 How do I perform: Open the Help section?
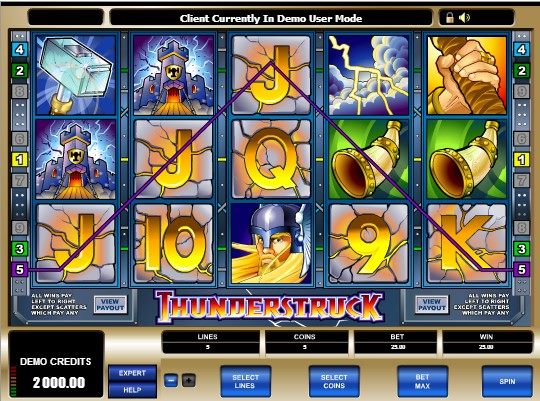click(132, 390)
